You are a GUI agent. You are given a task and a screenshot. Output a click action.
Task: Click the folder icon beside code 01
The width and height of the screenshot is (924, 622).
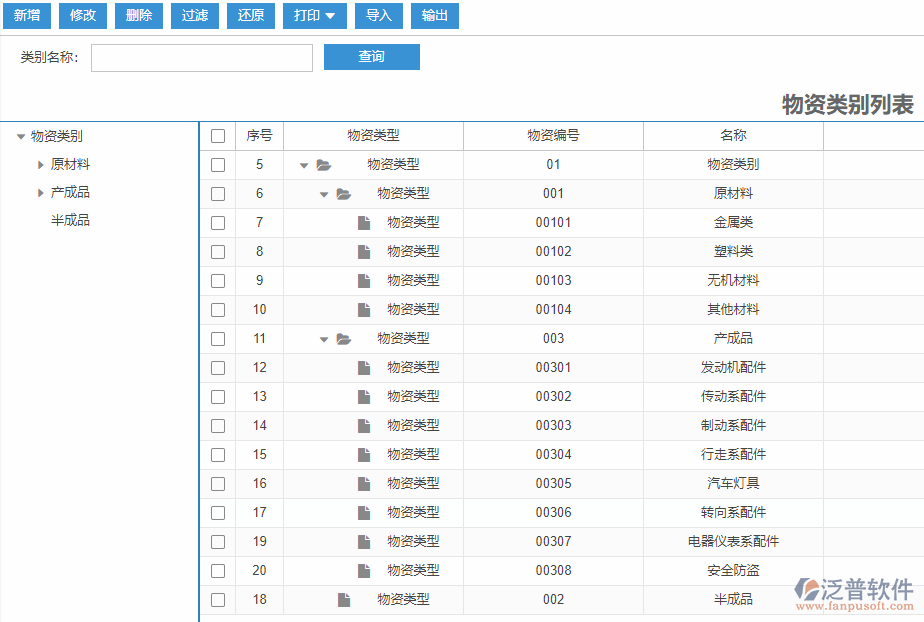pos(323,164)
